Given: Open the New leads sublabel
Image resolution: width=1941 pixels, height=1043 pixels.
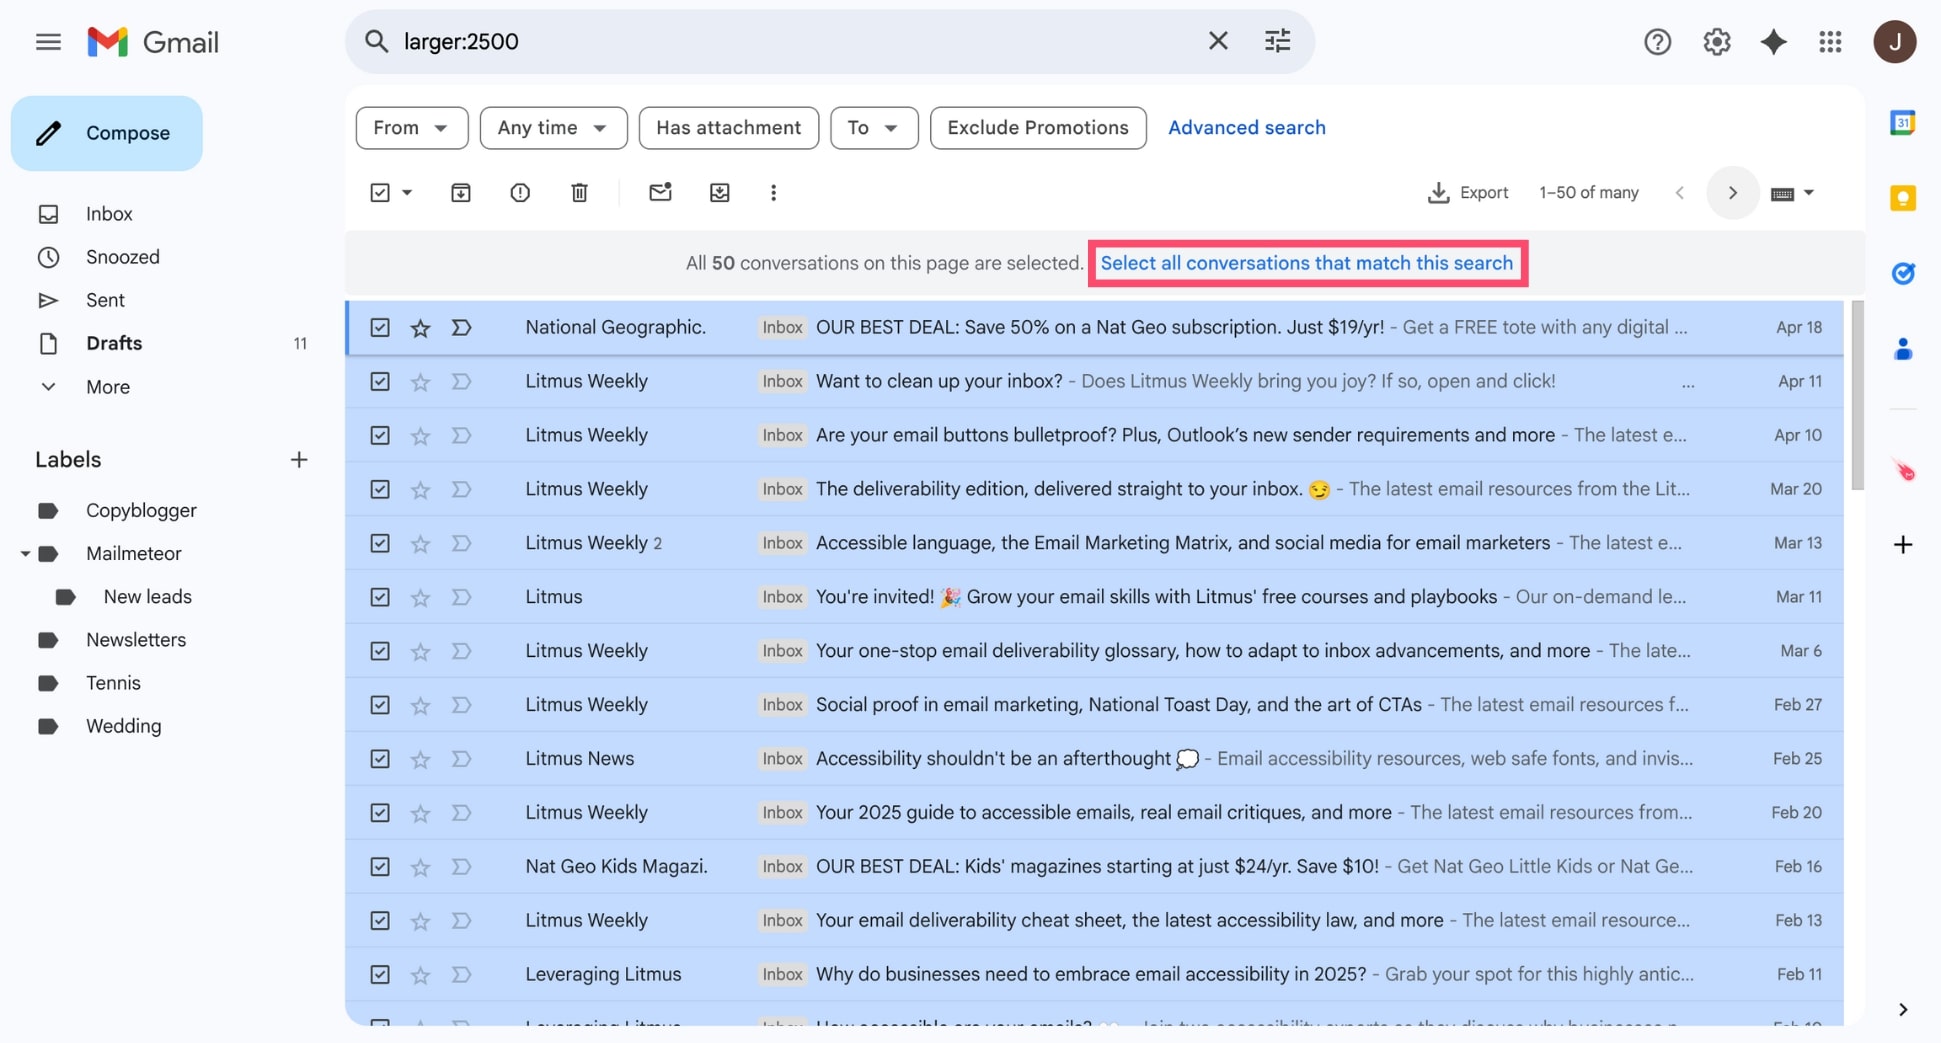Looking at the screenshot, I should coord(147,597).
